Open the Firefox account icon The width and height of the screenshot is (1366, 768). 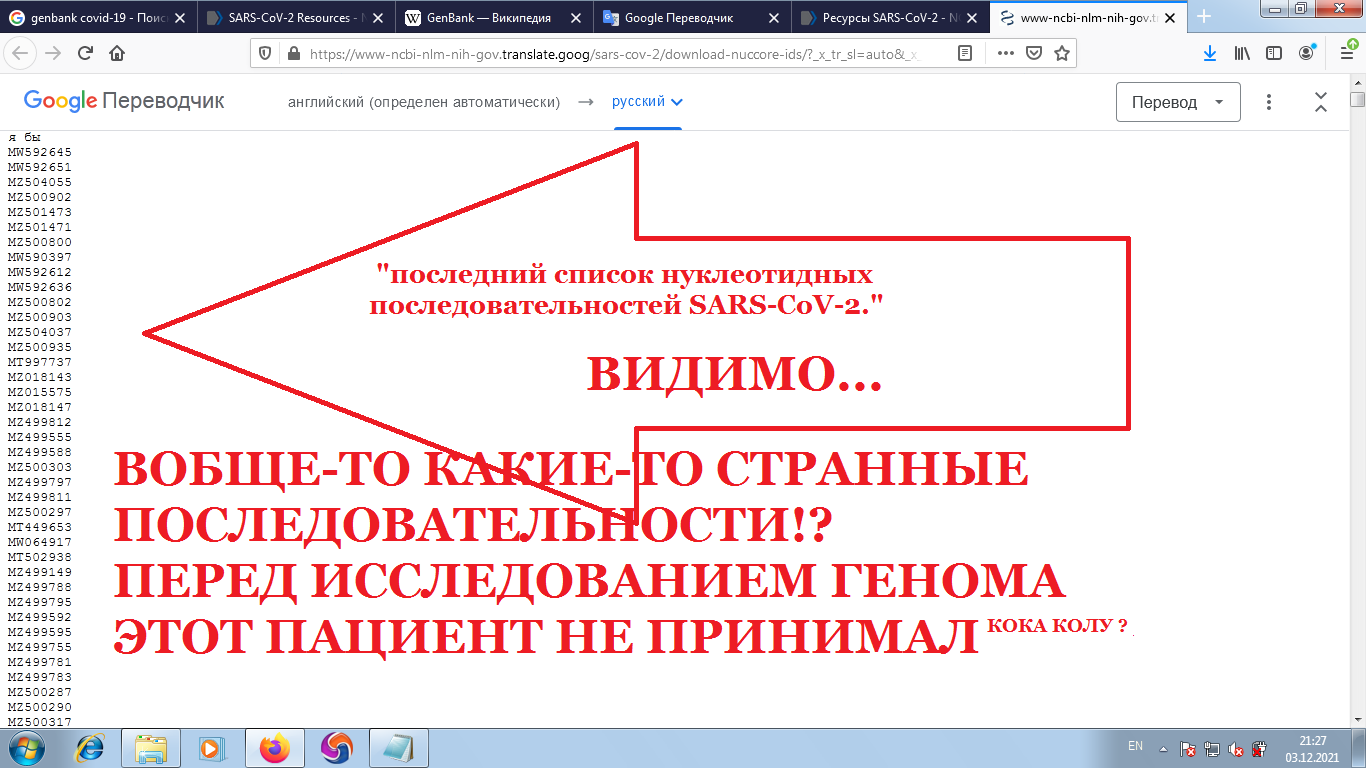coord(1305,53)
